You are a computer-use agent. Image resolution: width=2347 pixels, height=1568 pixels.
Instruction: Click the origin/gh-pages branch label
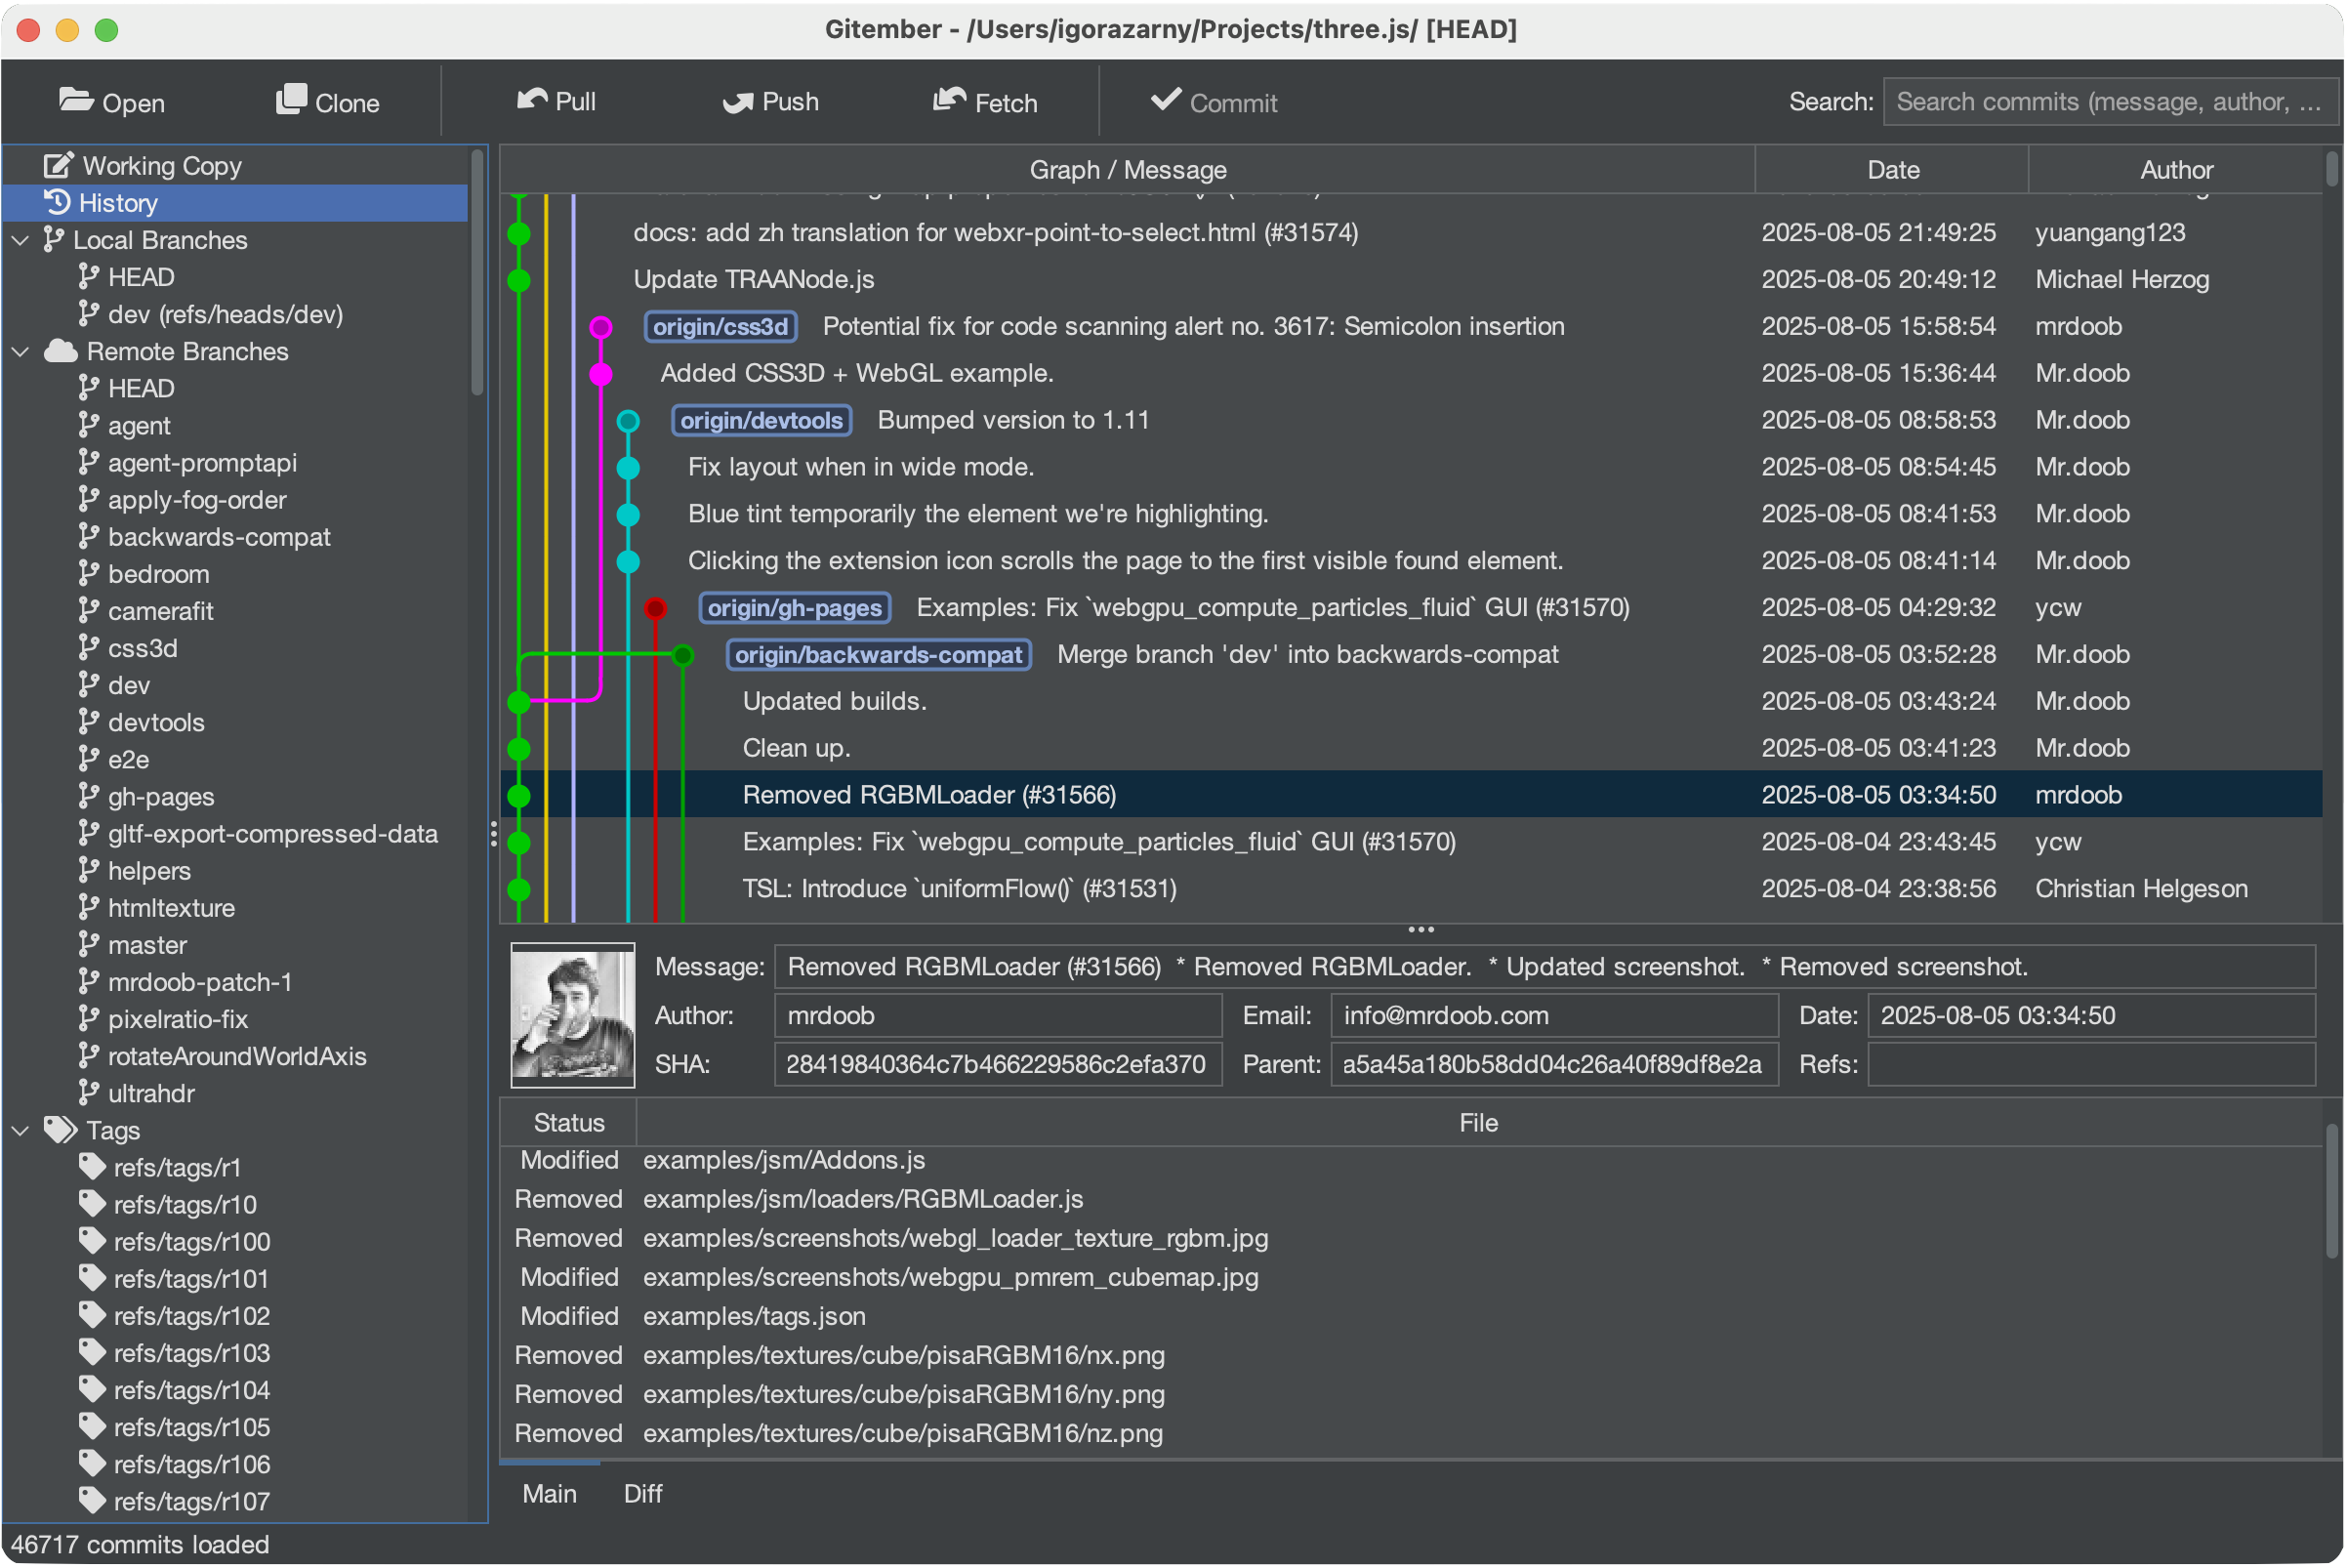(794, 607)
